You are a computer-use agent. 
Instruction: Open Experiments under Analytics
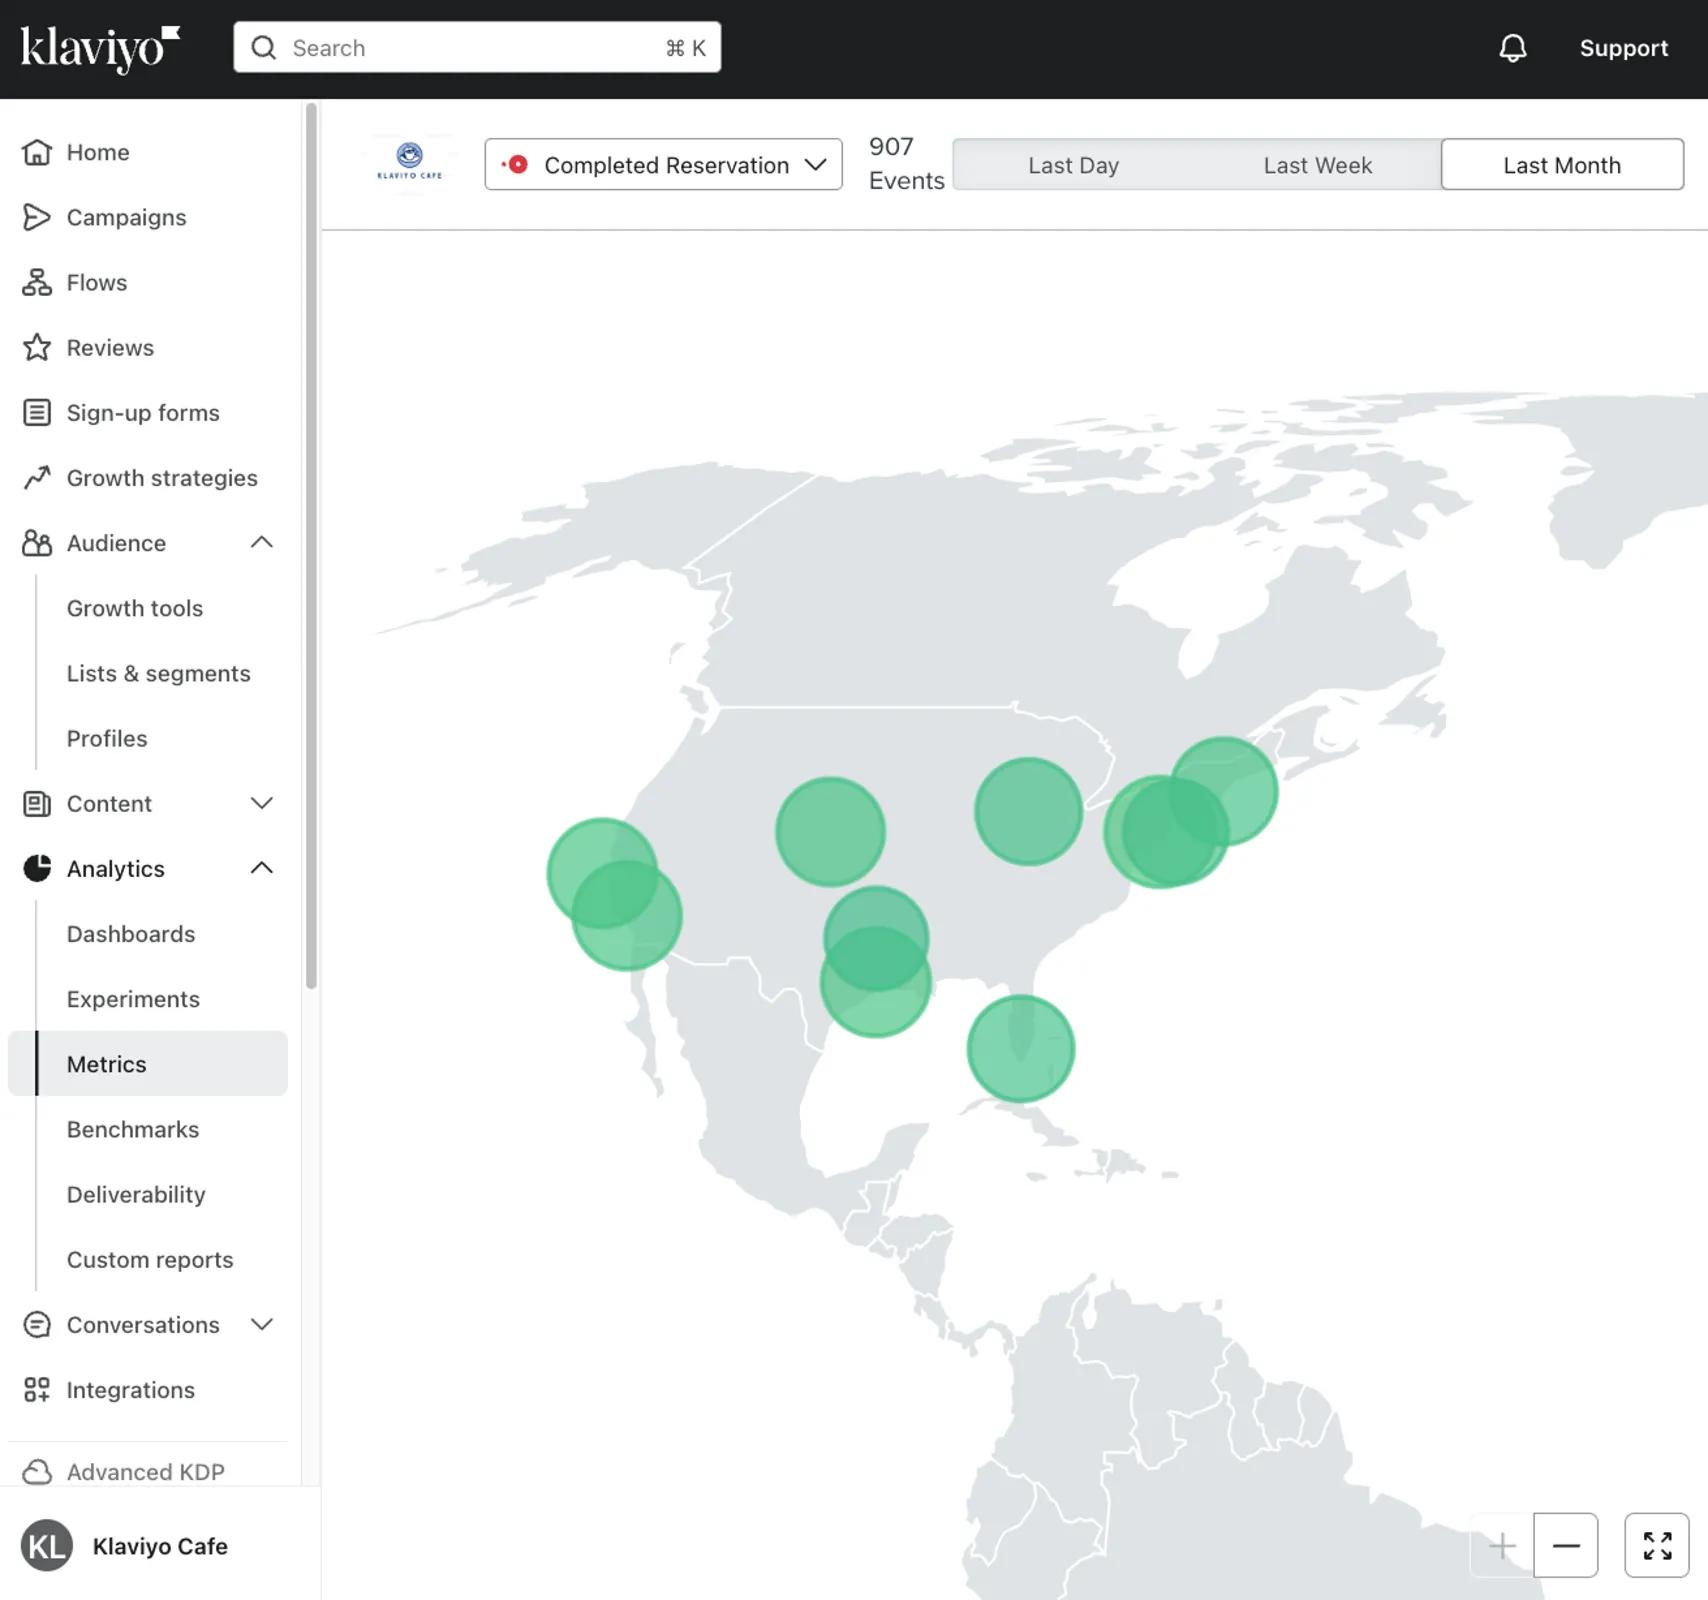coord(133,998)
